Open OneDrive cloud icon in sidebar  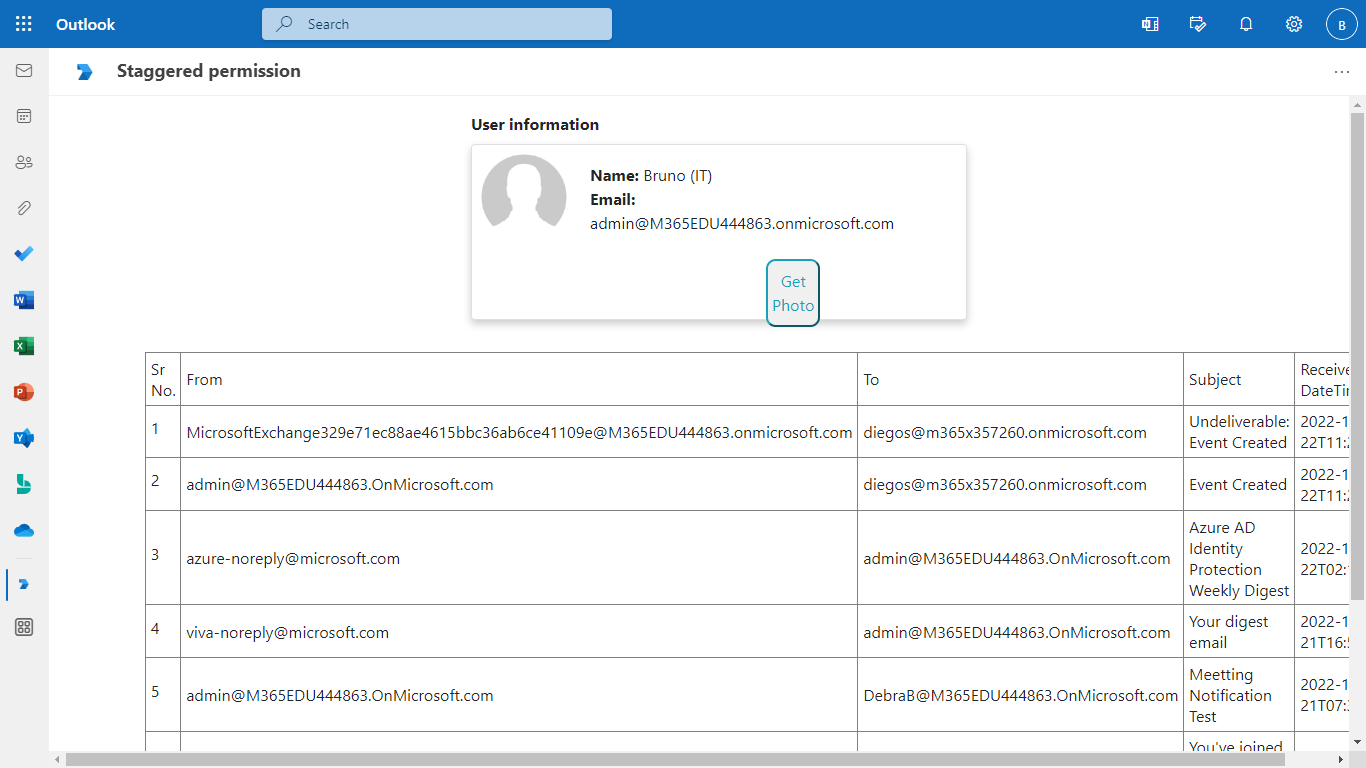point(24,530)
